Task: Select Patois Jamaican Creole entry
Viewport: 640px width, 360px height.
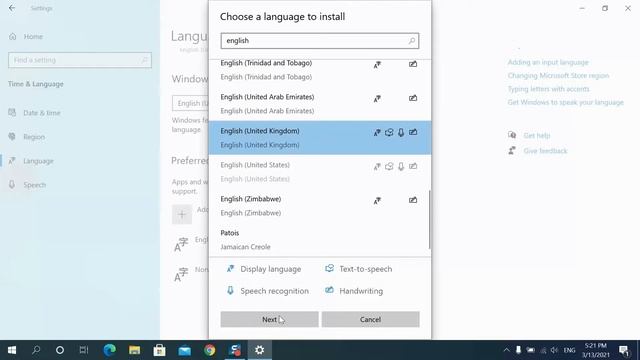Action: tap(320, 239)
